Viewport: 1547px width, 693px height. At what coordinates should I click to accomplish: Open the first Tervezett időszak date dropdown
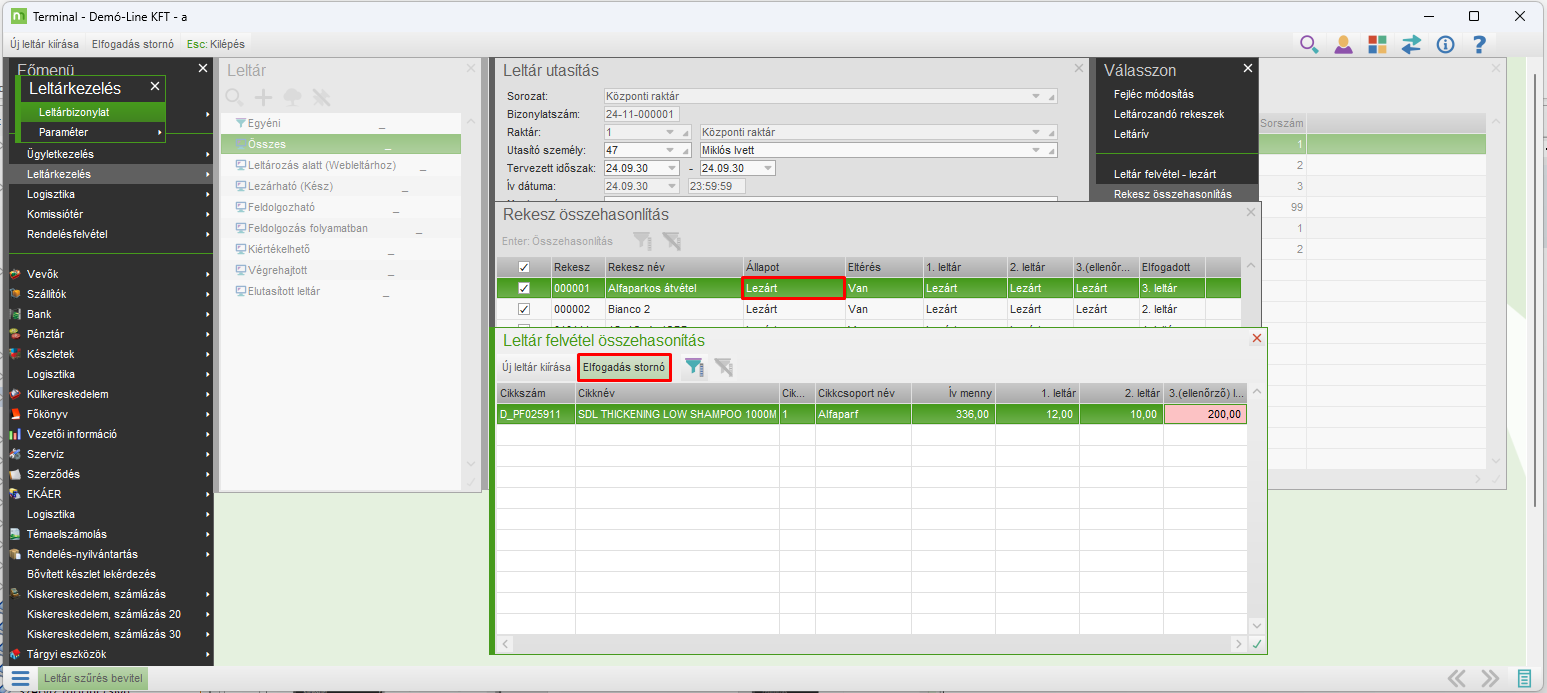[x=670, y=168]
